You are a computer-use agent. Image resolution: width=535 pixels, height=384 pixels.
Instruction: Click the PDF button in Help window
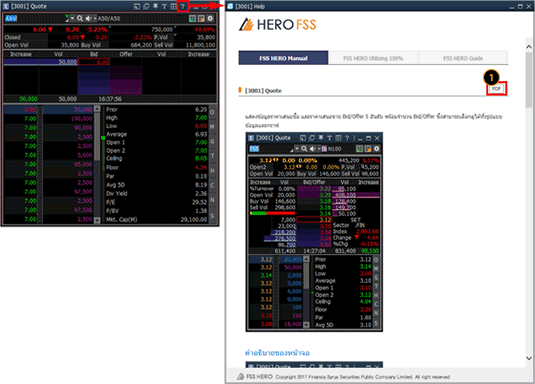point(496,89)
